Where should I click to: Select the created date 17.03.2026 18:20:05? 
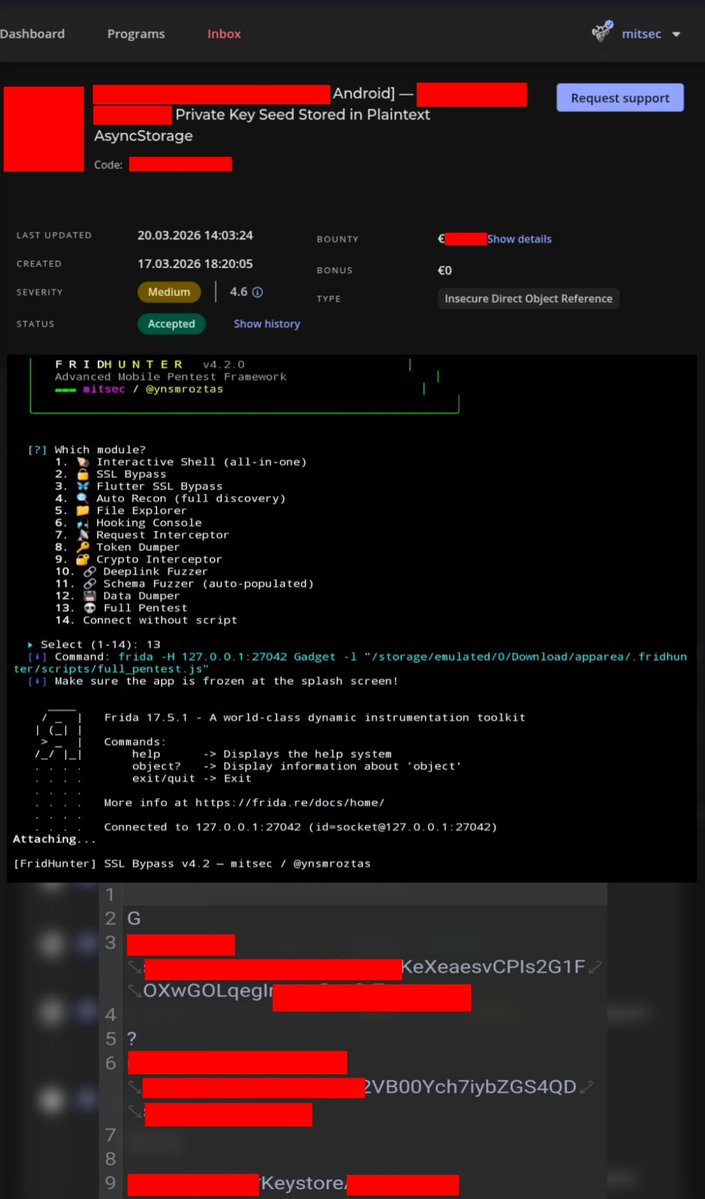pyautogui.click(x=195, y=264)
